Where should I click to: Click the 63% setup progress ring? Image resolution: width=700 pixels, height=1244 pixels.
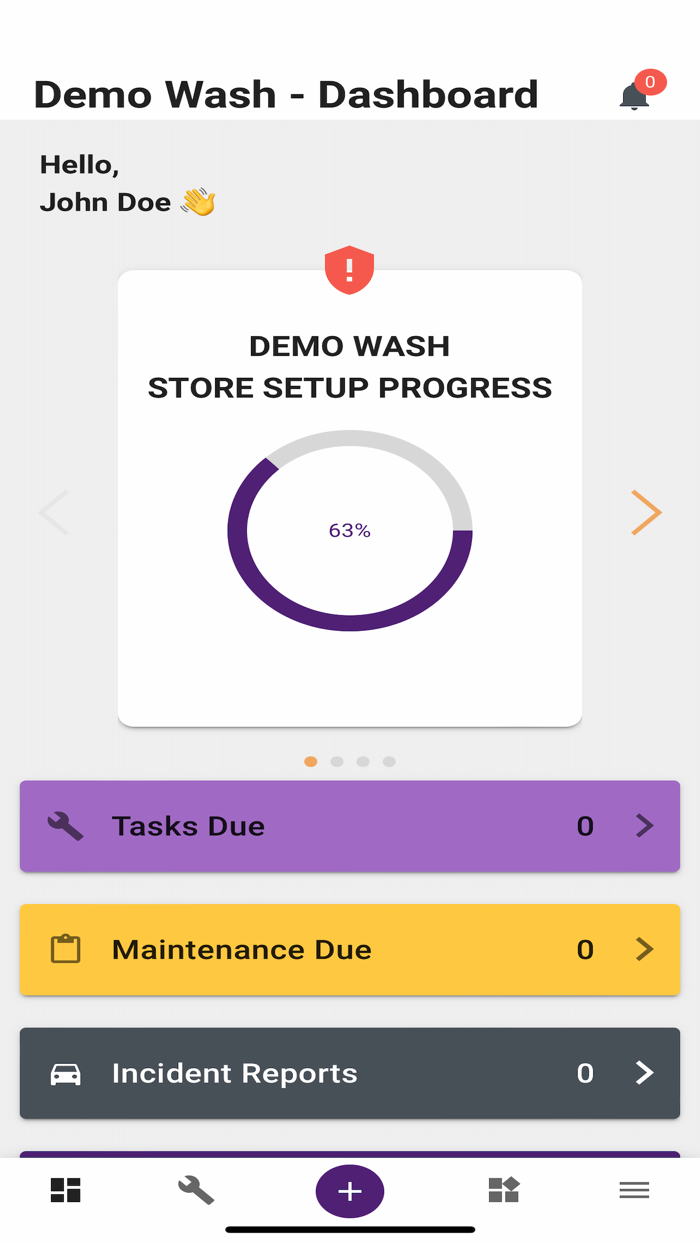[349, 531]
